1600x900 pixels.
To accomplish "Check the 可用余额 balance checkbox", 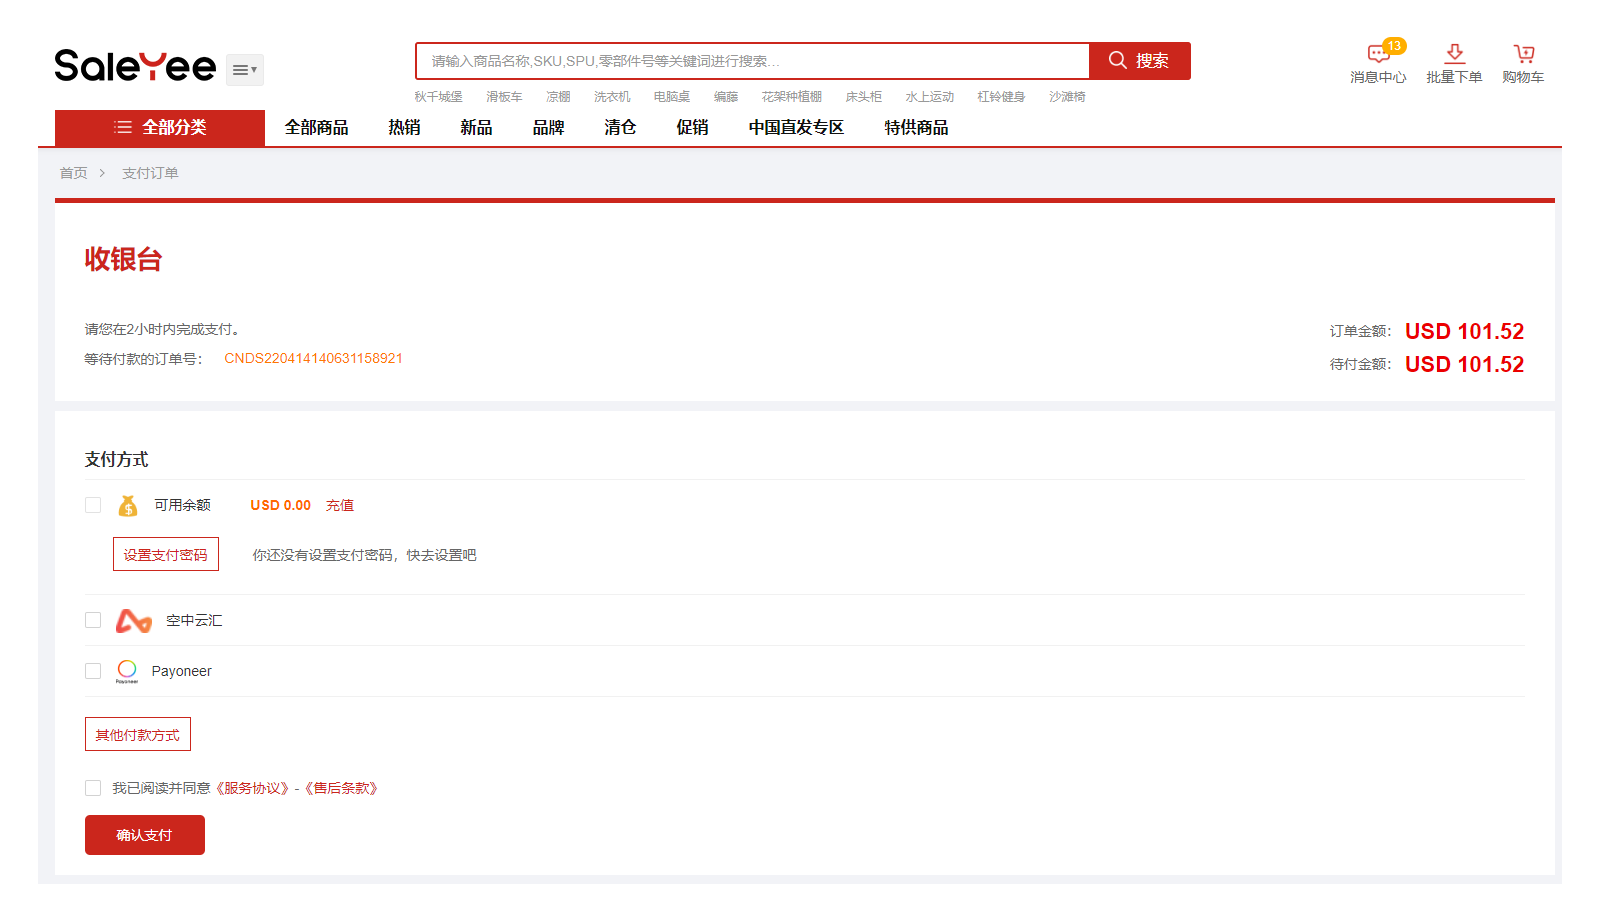I will tap(93, 505).
